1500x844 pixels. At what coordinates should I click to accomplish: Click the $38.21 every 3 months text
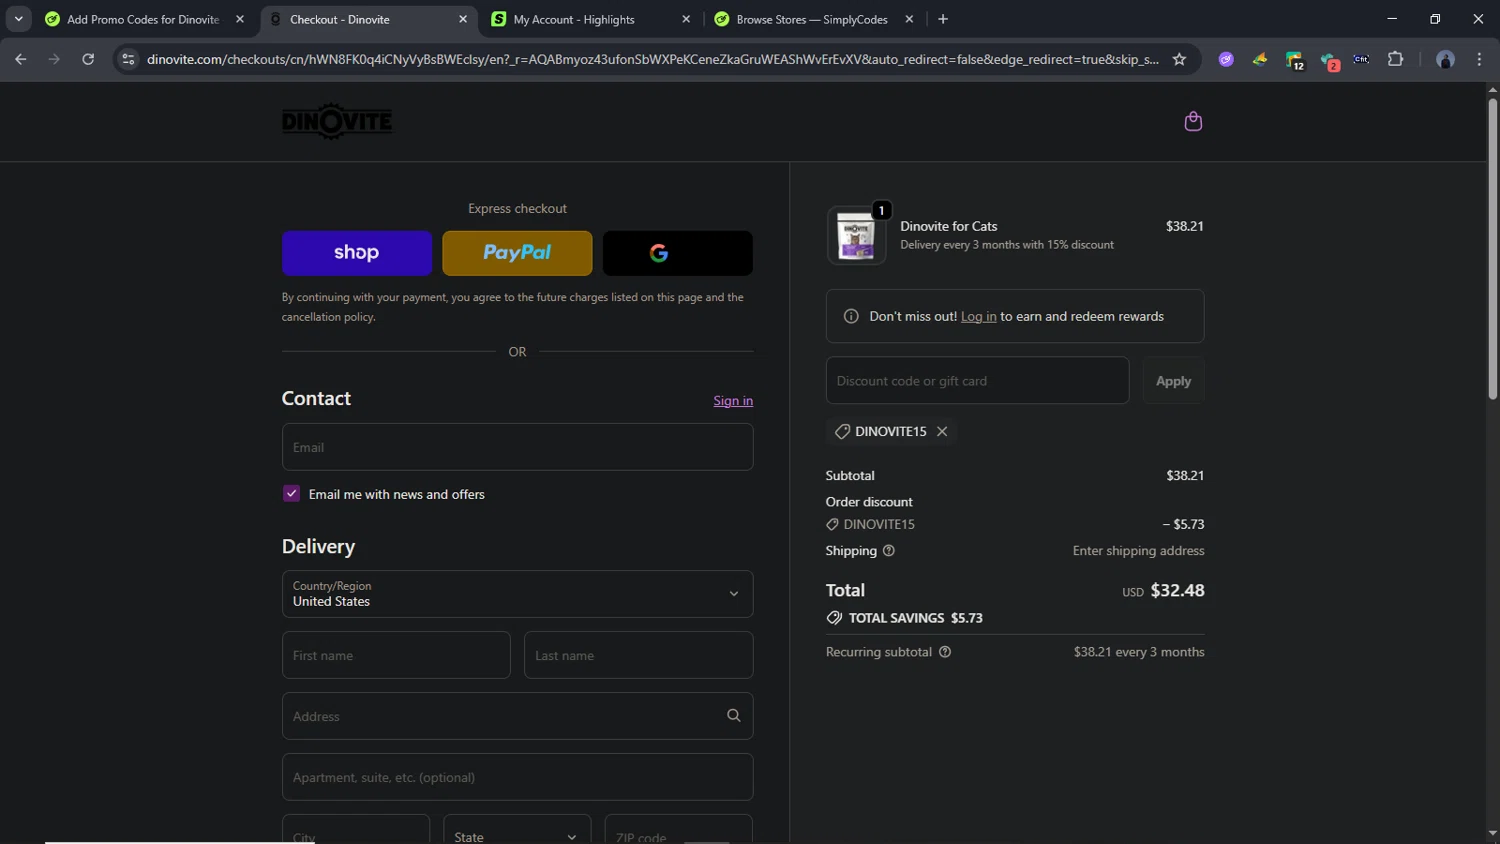tap(1139, 652)
